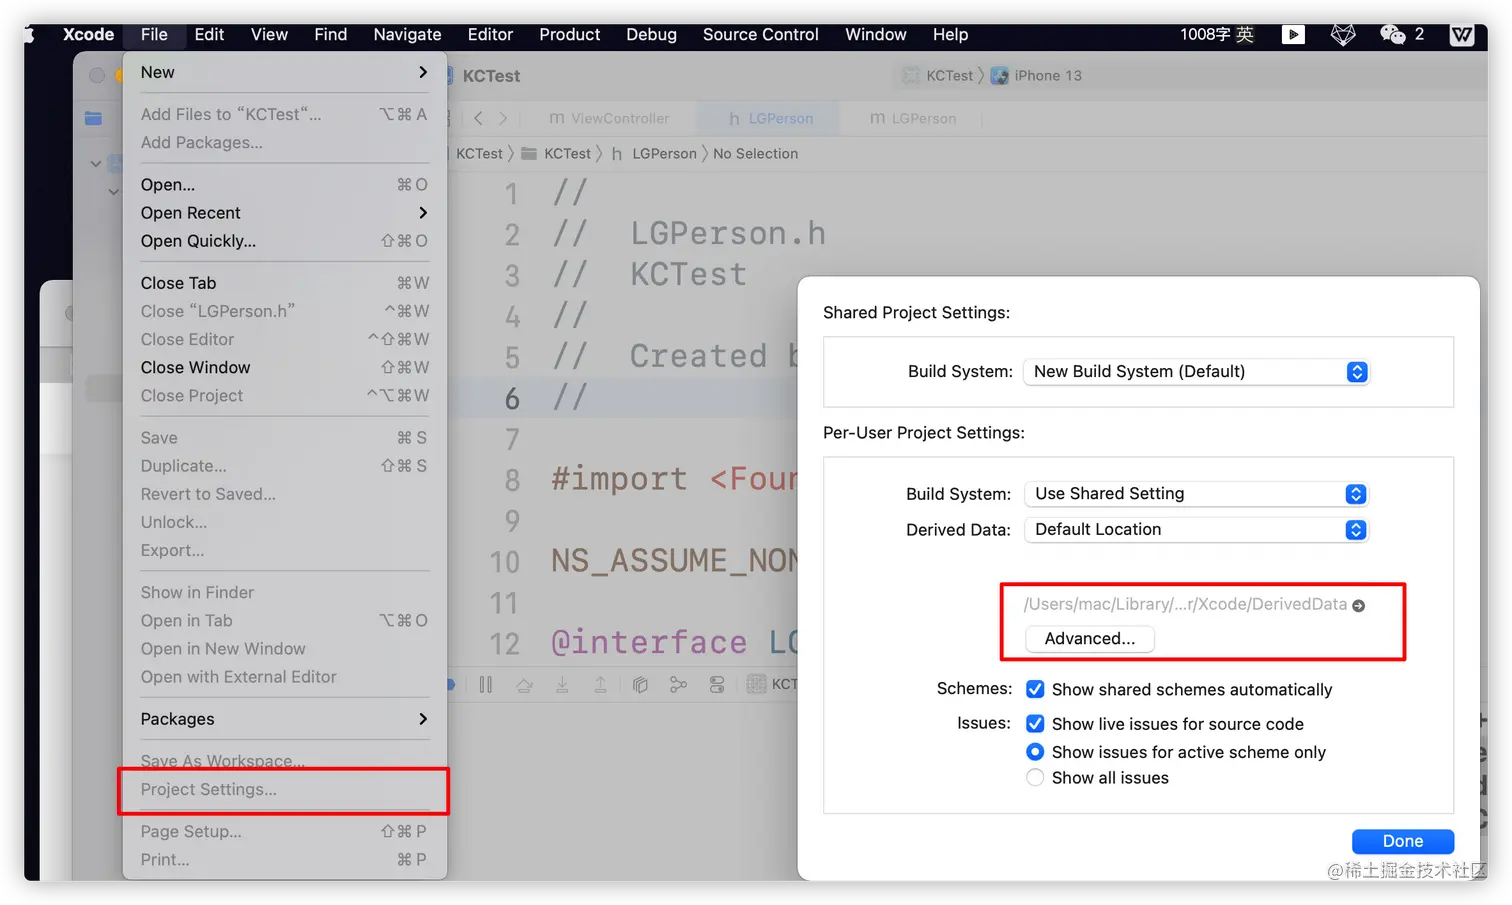Click the environment overrides icon in debug bar
The height and width of the screenshot is (905, 1512).
[x=717, y=685]
